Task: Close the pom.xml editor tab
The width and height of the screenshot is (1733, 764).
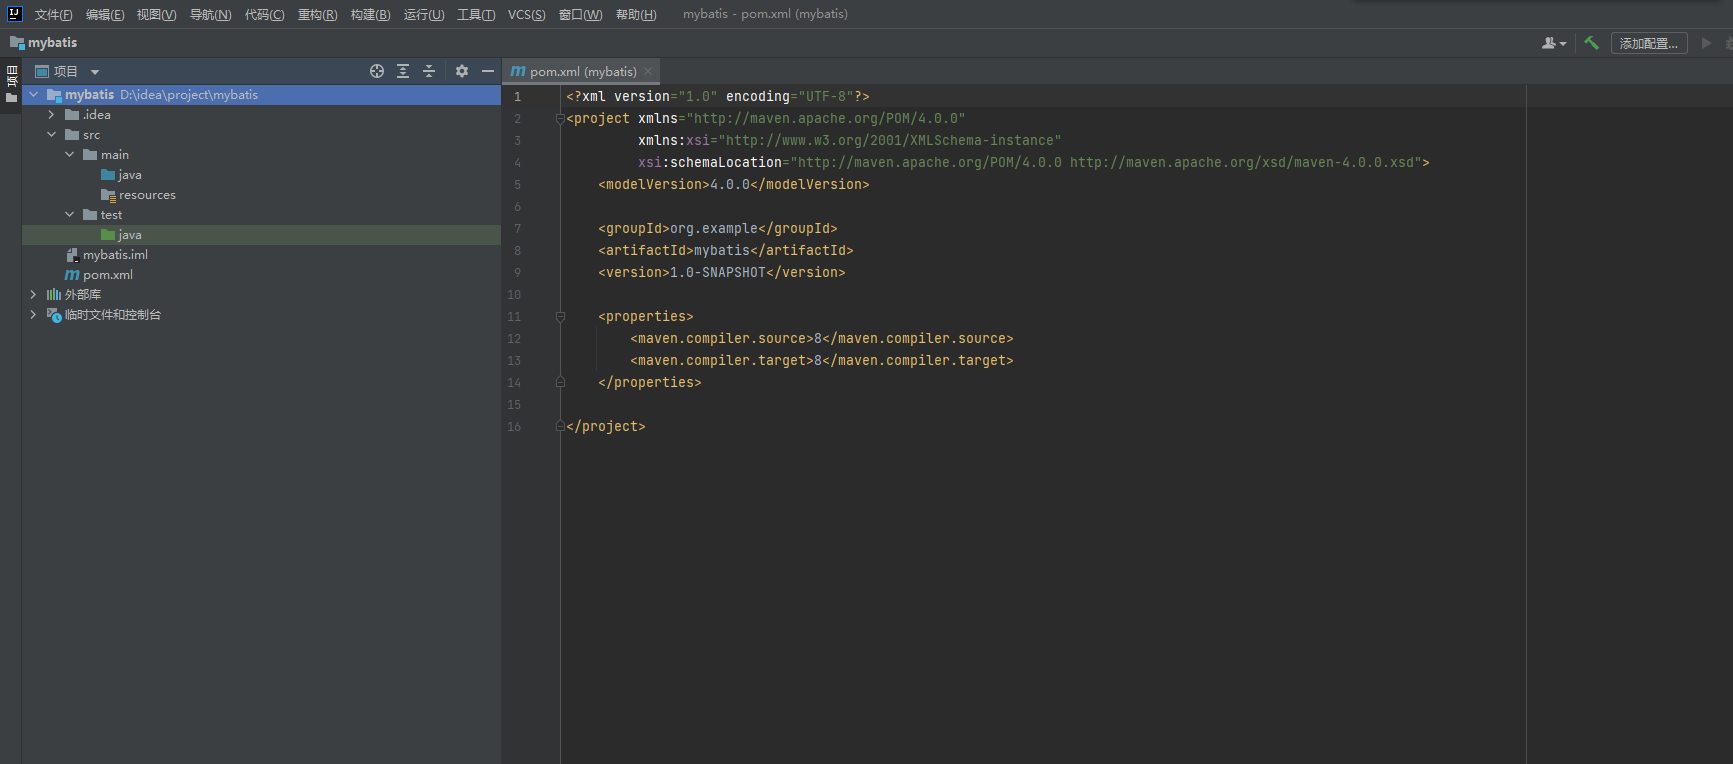Action: (648, 71)
